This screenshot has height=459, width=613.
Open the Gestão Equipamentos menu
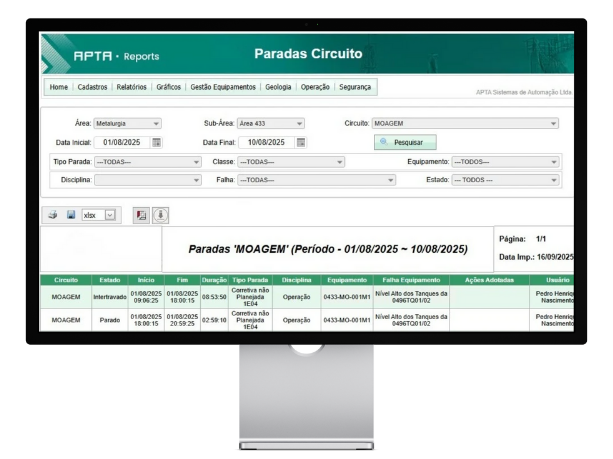pyautogui.click(x=222, y=88)
